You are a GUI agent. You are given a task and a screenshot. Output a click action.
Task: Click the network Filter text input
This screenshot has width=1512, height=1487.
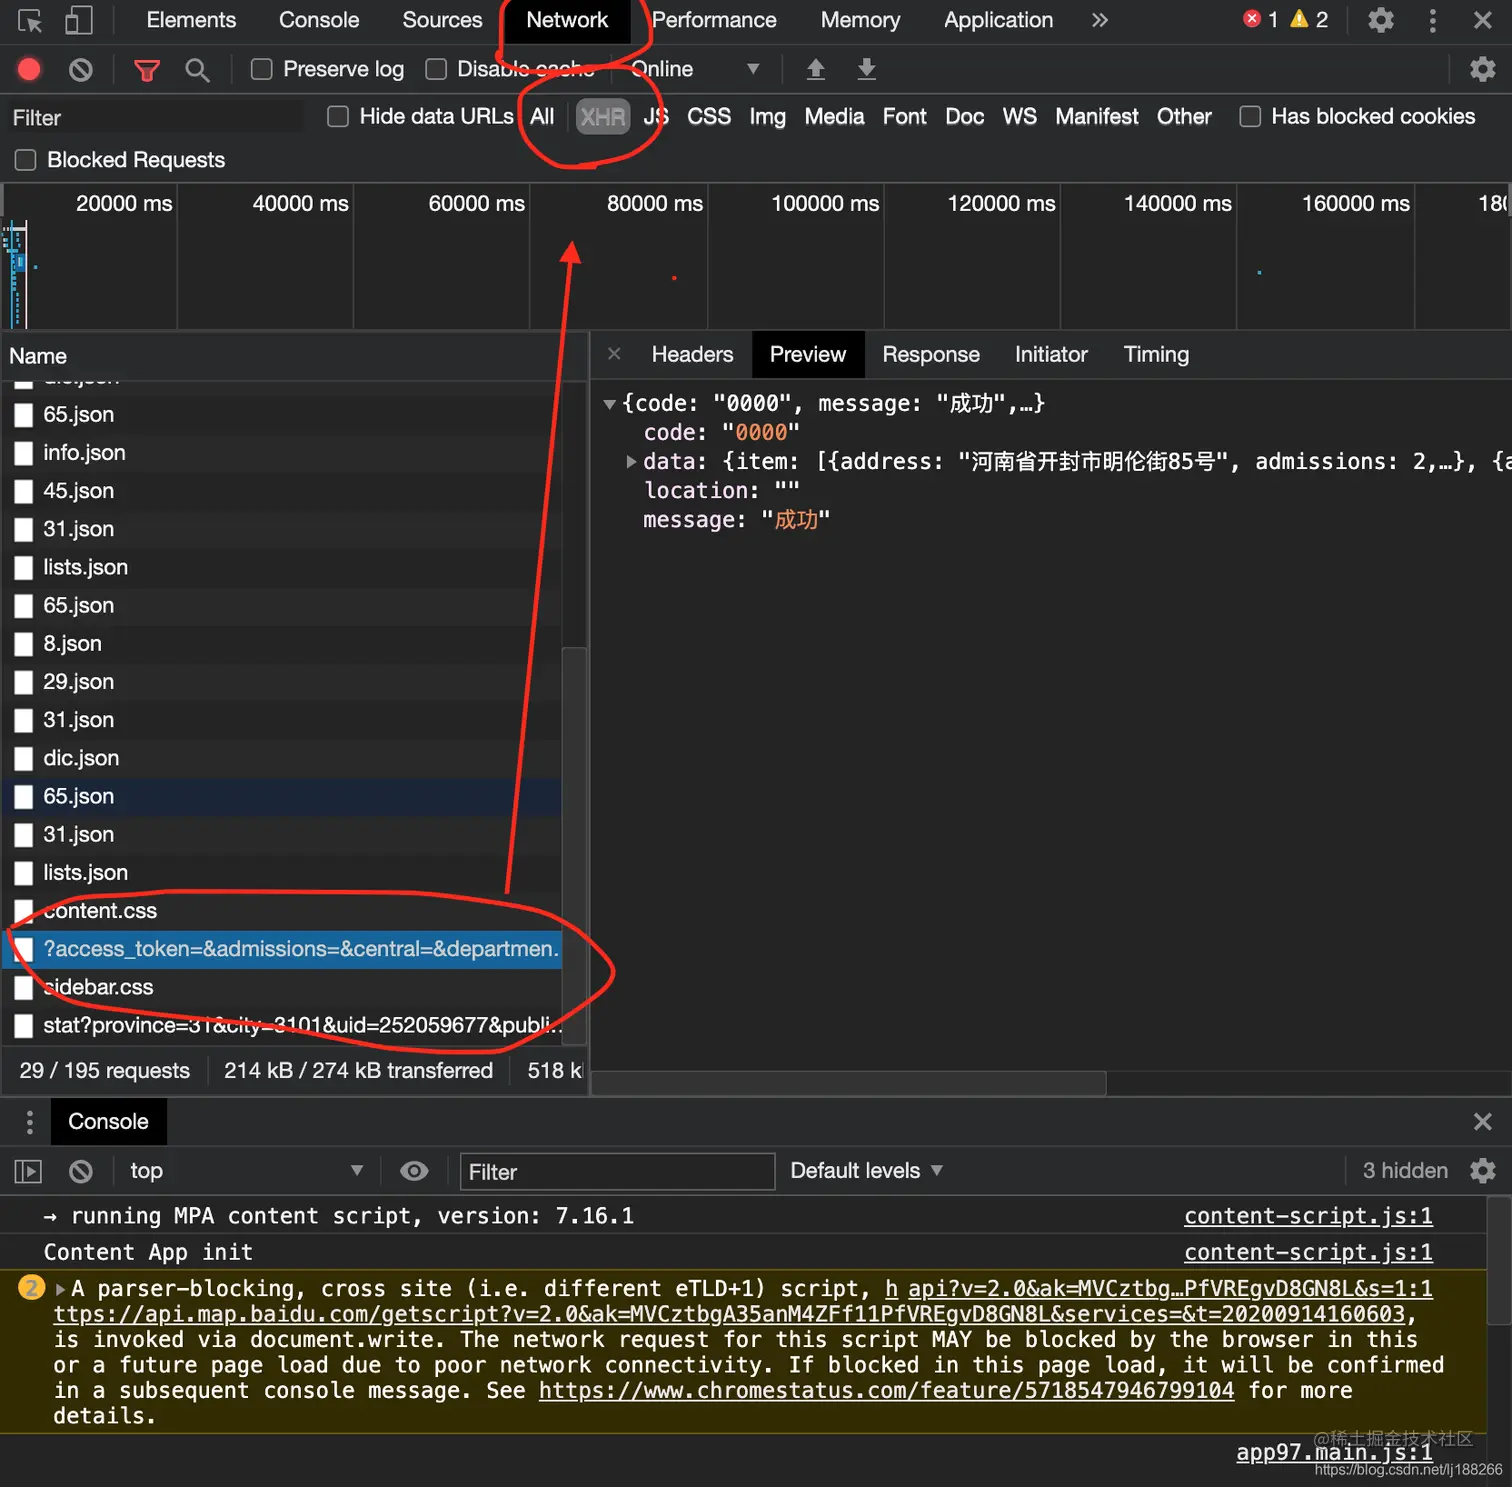tap(155, 117)
